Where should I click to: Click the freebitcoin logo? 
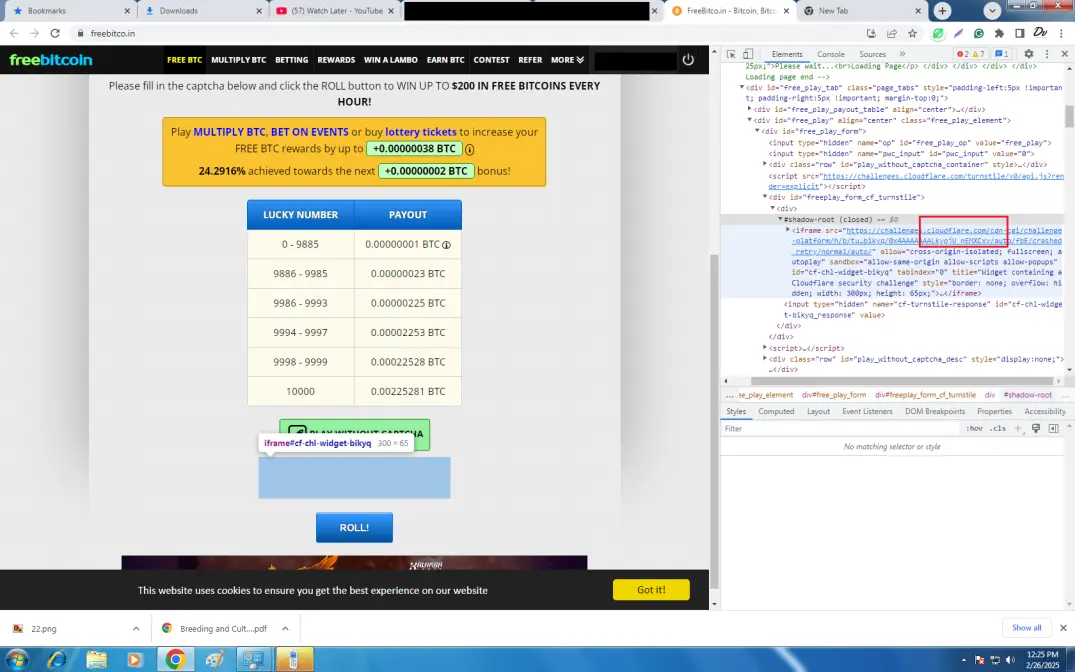tap(51, 60)
